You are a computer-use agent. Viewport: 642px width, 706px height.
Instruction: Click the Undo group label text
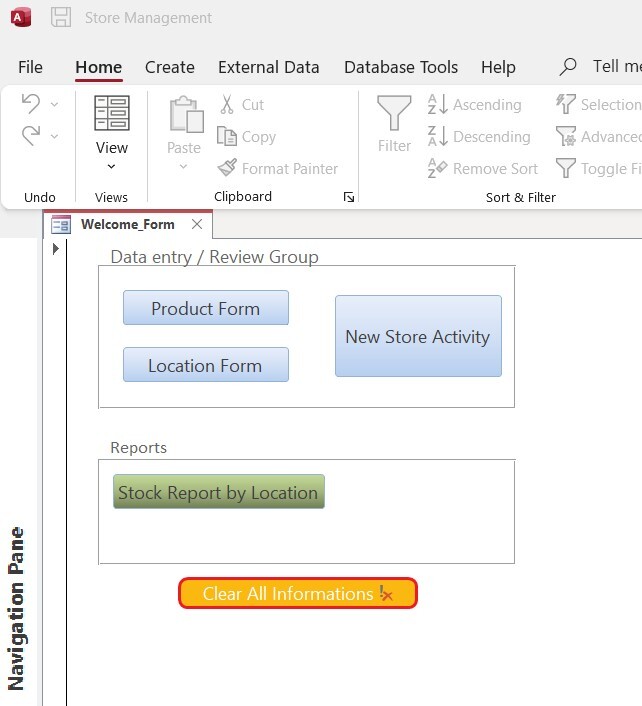pos(40,197)
